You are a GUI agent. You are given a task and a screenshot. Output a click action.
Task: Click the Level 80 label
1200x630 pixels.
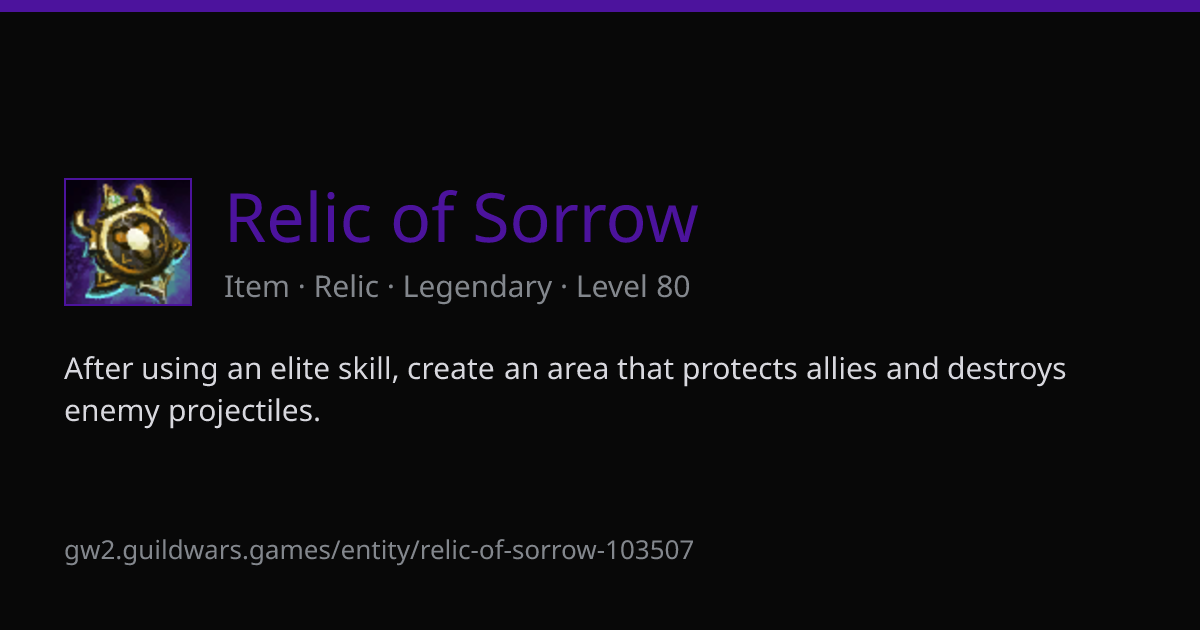[x=633, y=287]
